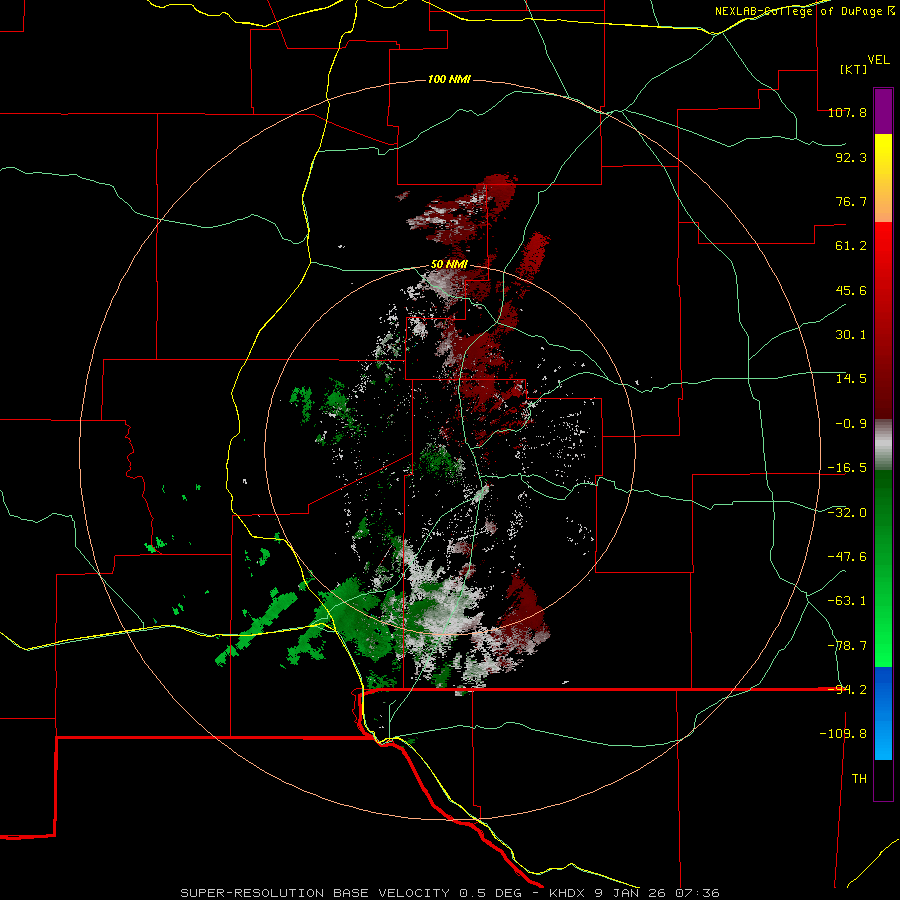The width and height of the screenshot is (900, 900).
Task: Select the -109.8 scale value
Action: (x=843, y=734)
